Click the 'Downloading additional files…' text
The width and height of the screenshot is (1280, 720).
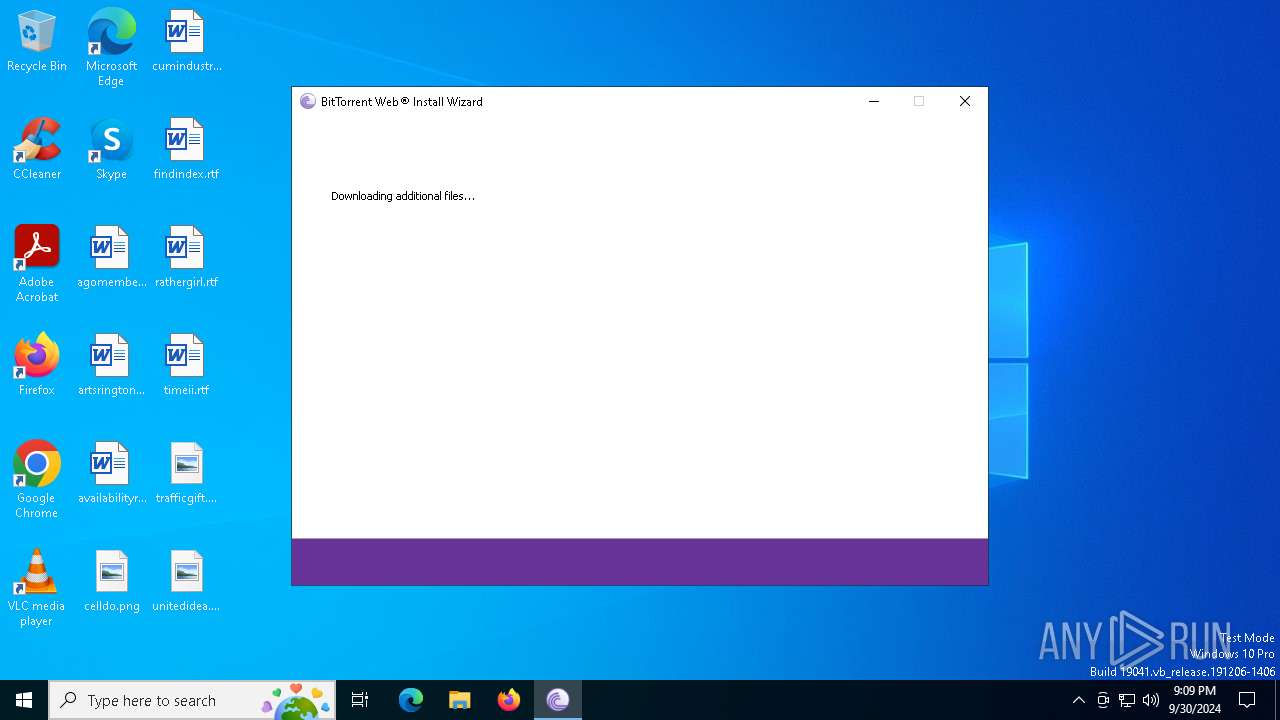[403, 196]
